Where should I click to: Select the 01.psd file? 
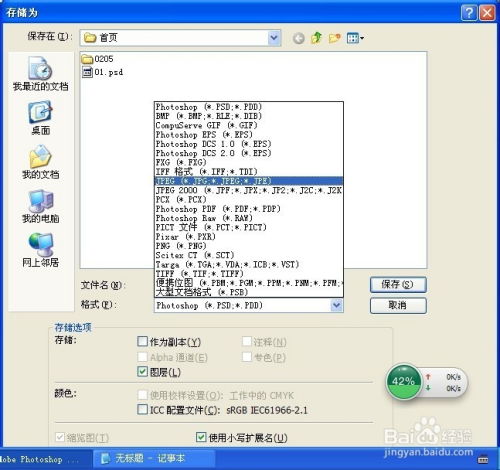click(102, 72)
